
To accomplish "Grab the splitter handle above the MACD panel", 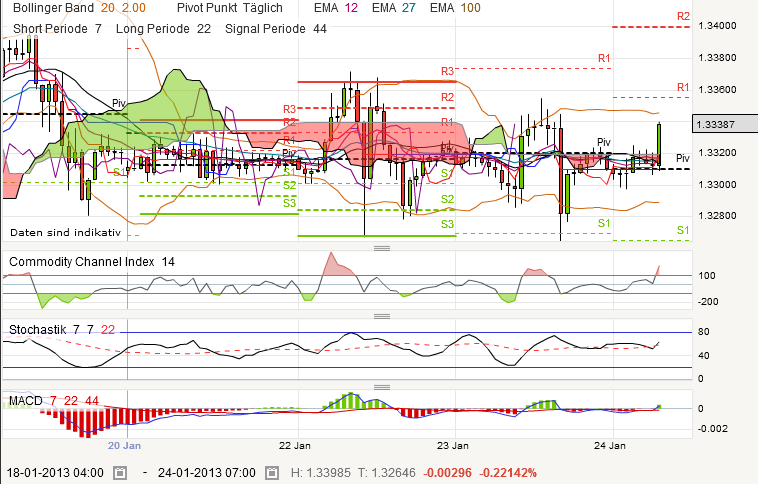I will pos(382,387).
